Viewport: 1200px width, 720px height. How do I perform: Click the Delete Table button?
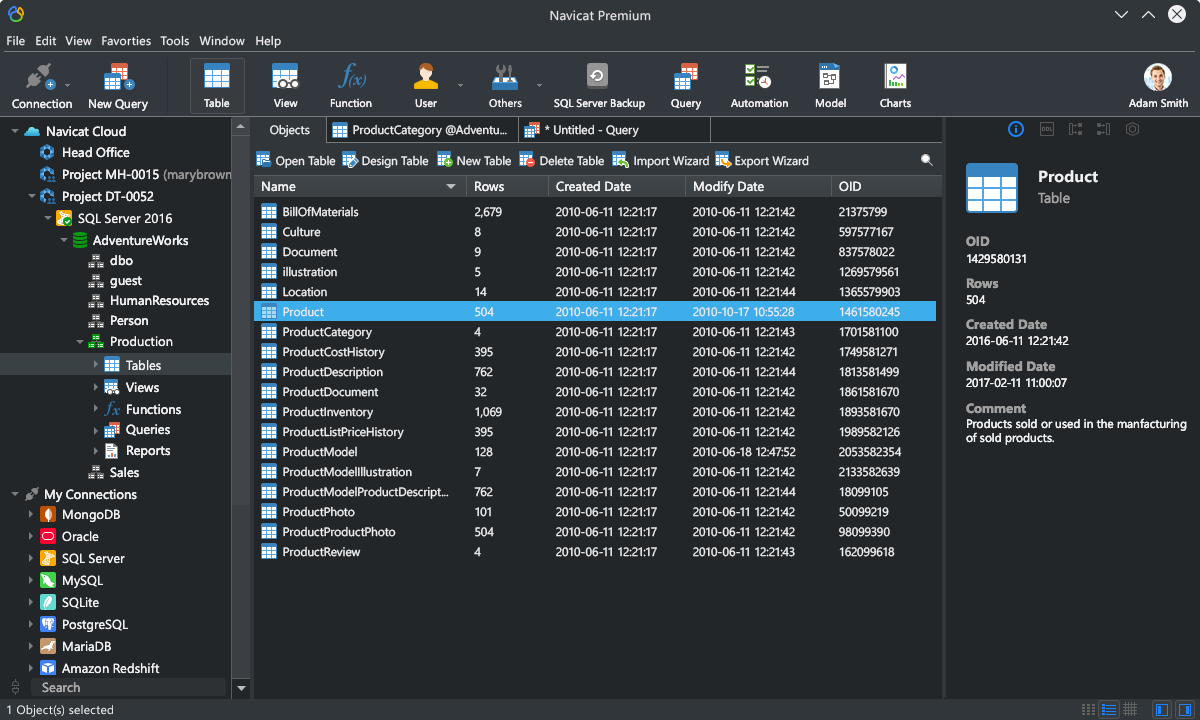click(562, 160)
